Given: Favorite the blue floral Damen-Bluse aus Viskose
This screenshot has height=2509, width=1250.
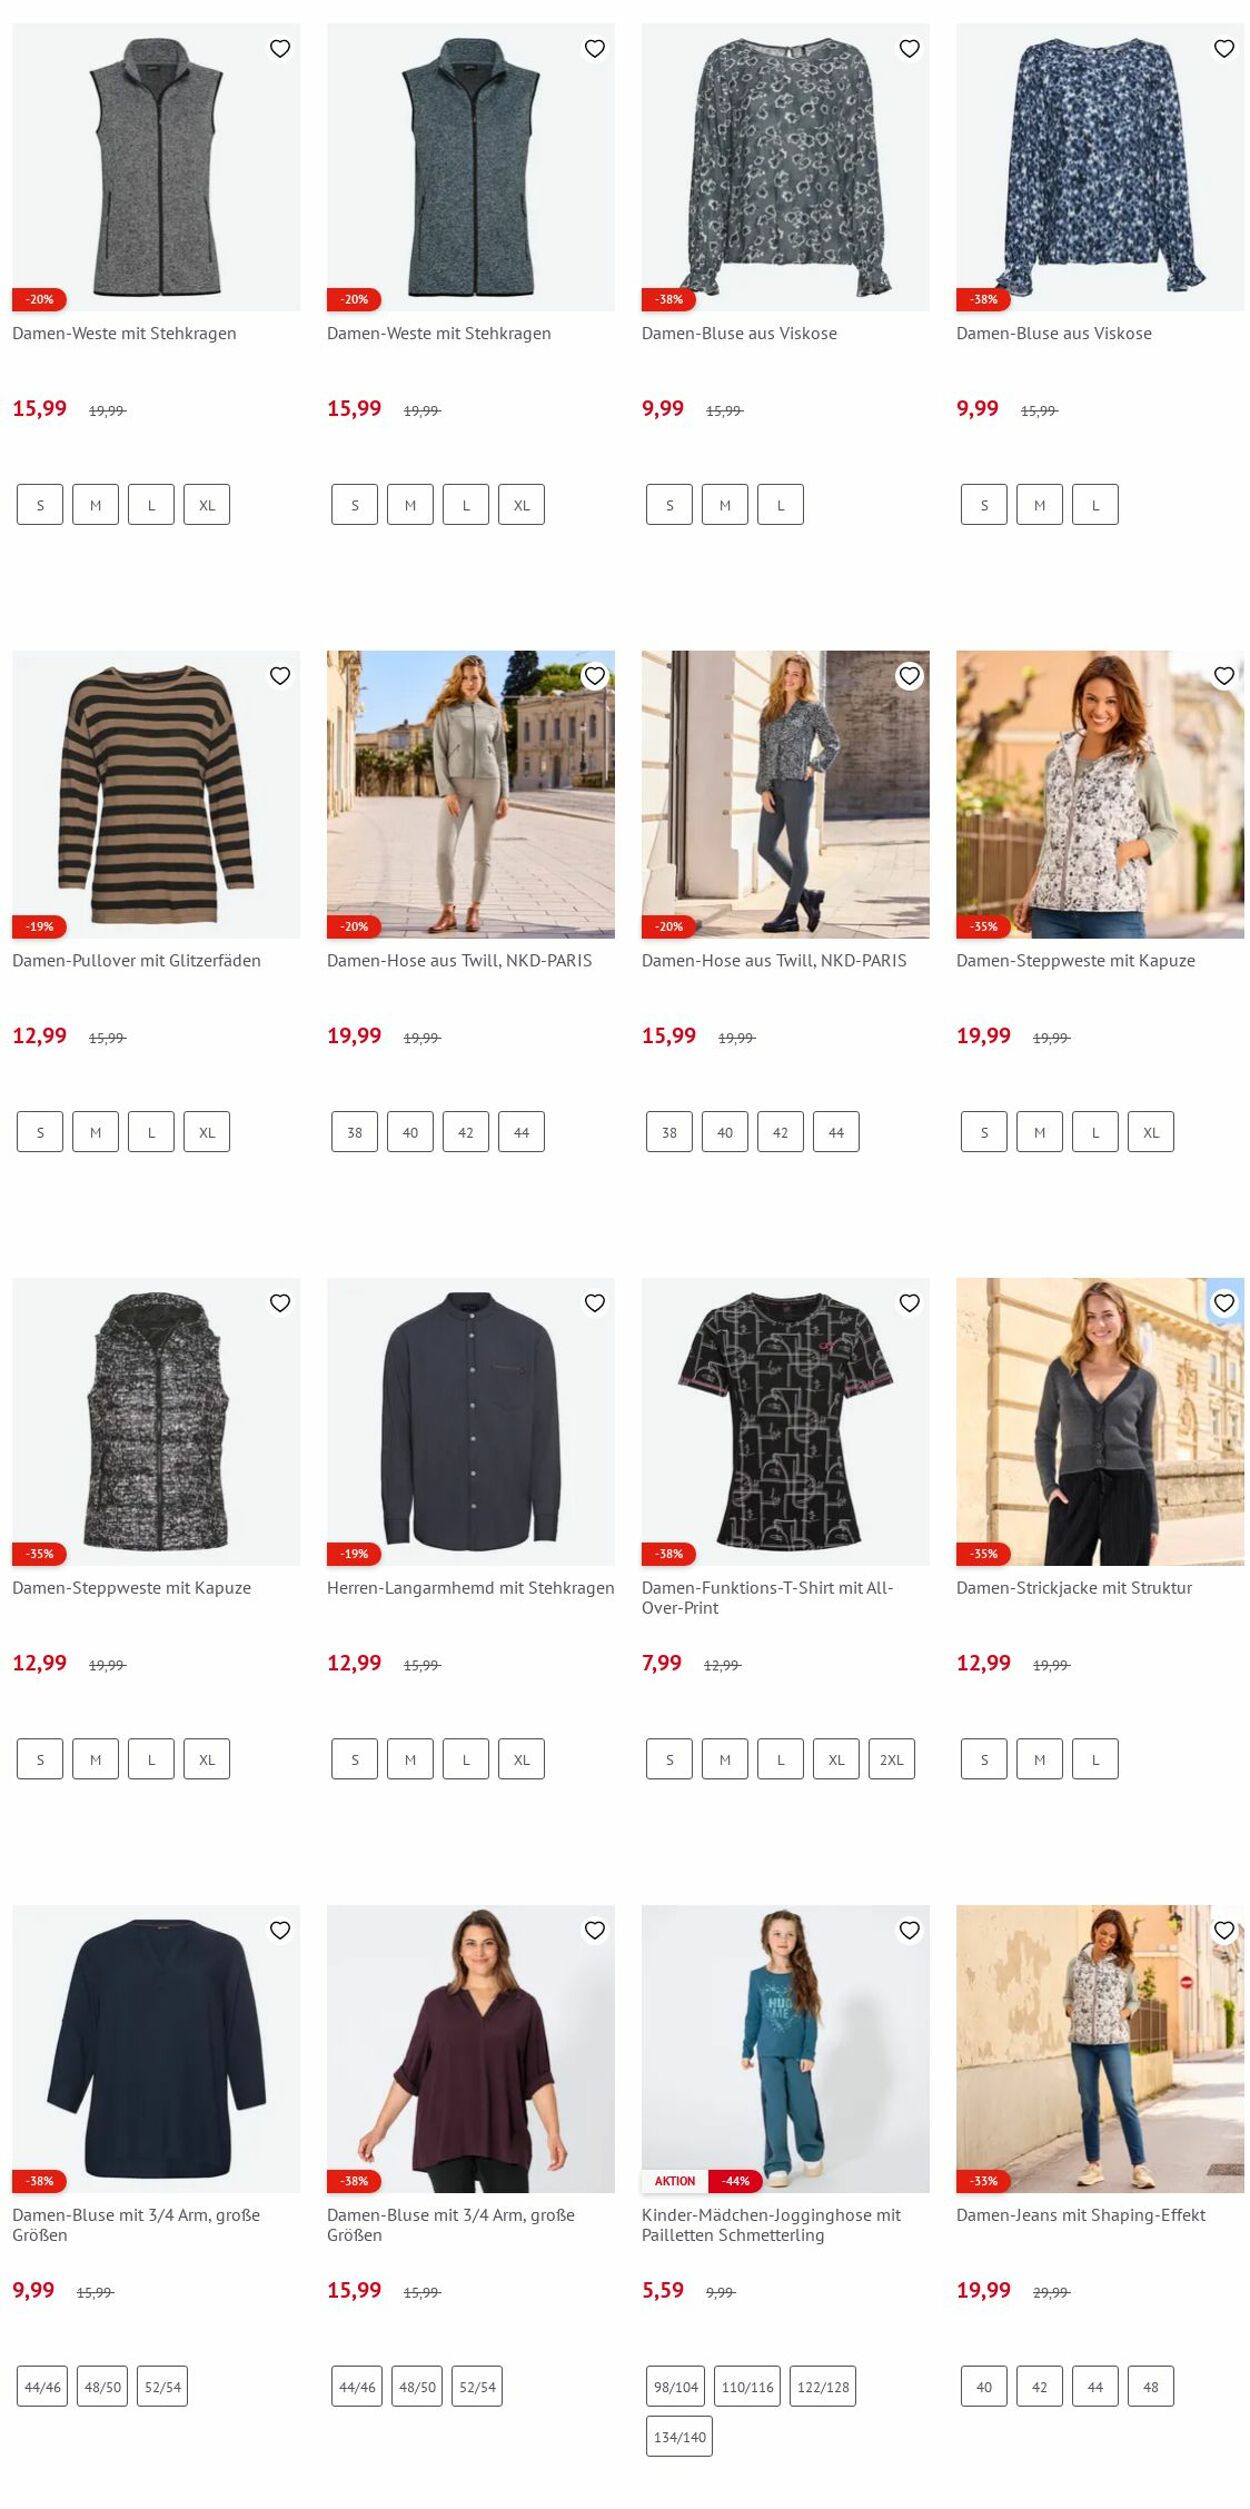Looking at the screenshot, I should pyautogui.click(x=1224, y=49).
